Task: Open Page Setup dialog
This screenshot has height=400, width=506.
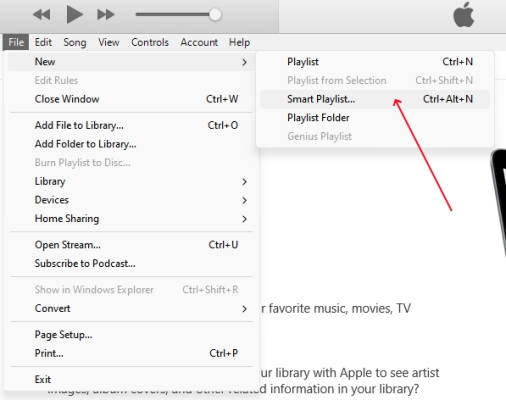Action: [x=131, y=334]
